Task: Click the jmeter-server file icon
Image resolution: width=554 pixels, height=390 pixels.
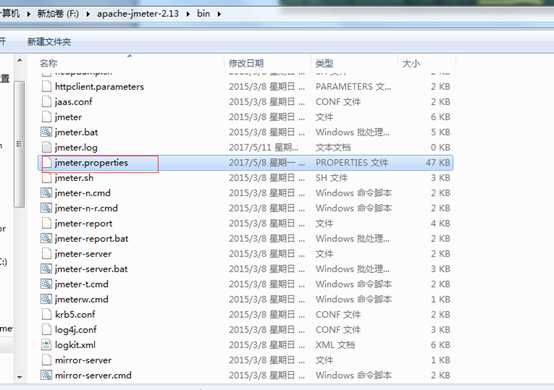Action: coord(46,254)
